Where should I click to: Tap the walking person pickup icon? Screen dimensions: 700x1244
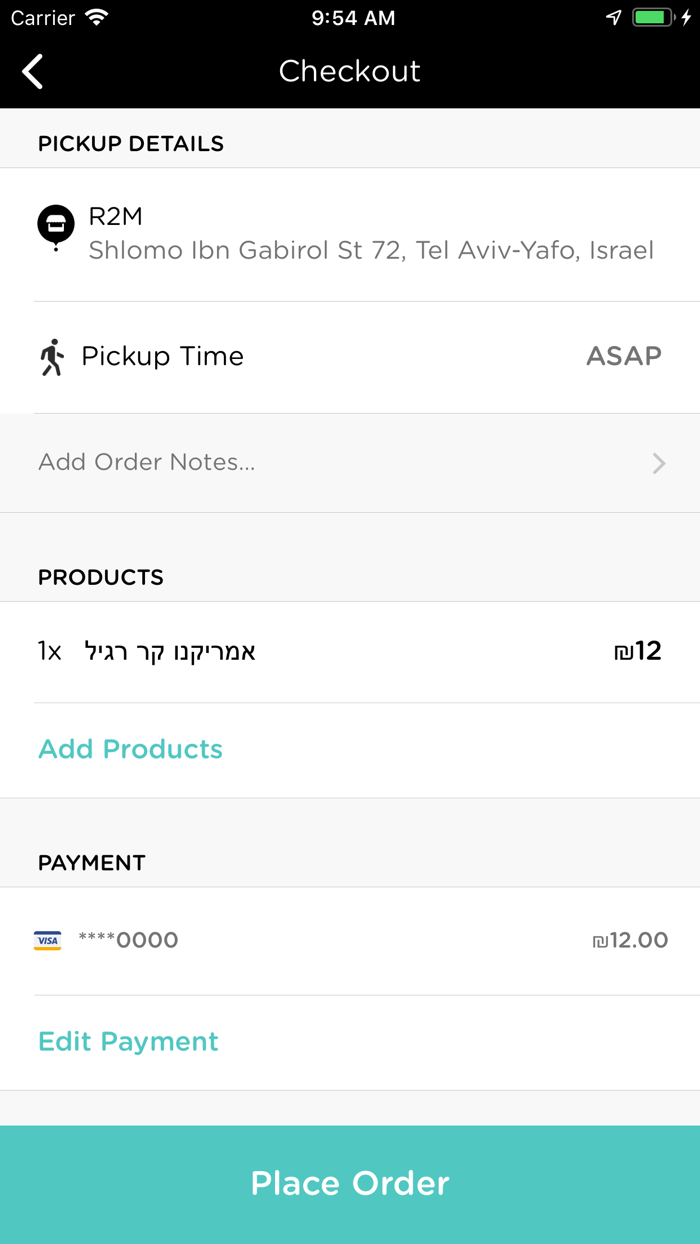tap(52, 357)
